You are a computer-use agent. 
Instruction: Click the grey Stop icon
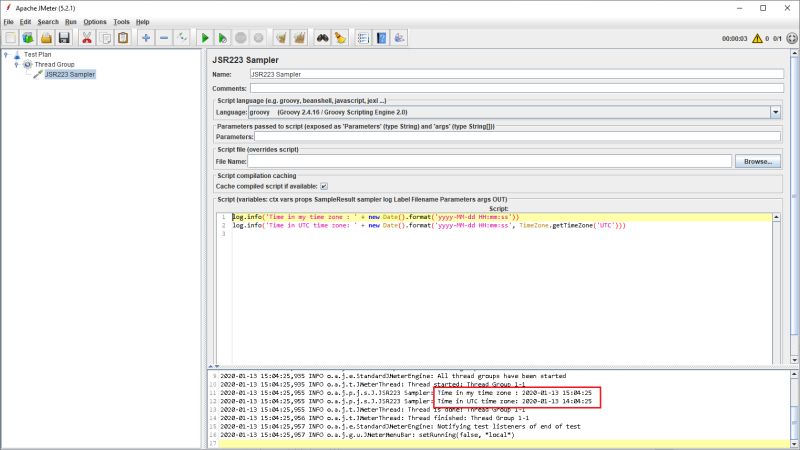coord(241,38)
